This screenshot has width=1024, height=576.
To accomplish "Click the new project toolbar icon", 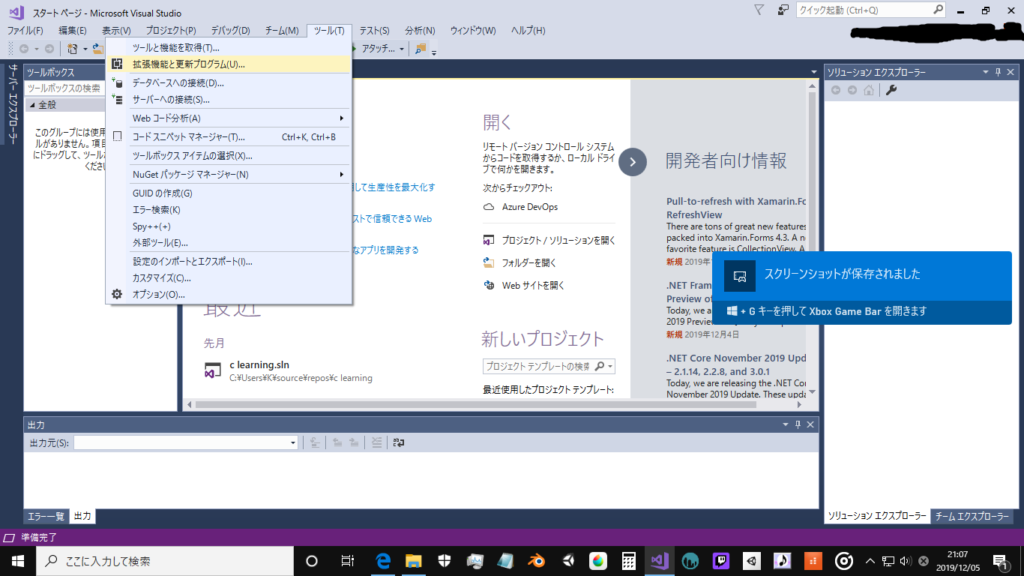I will point(72,49).
